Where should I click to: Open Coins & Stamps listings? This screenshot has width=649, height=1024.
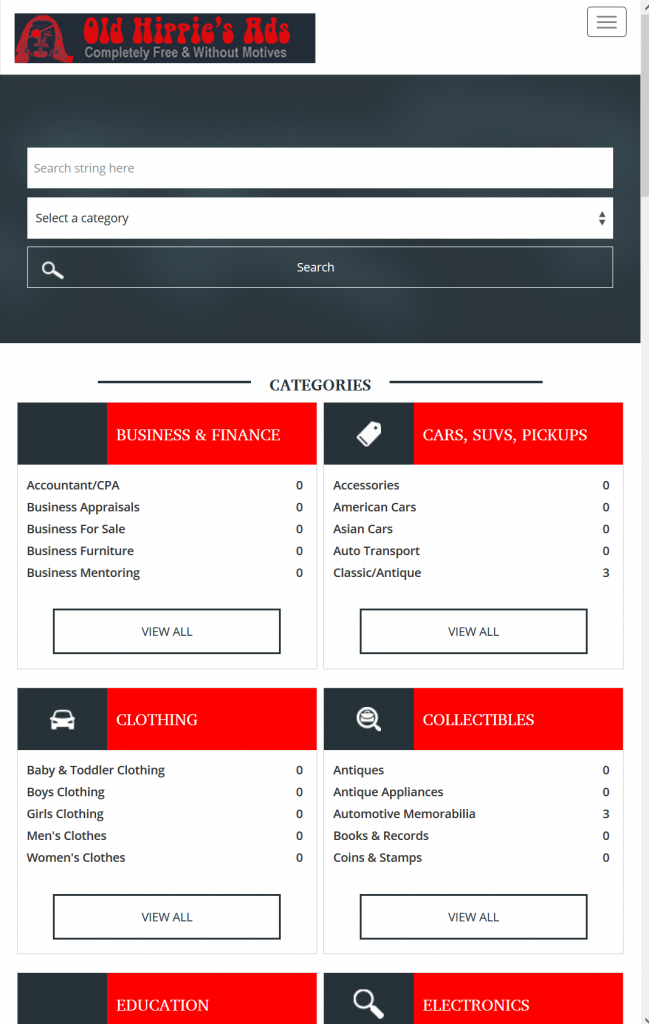[377, 857]
